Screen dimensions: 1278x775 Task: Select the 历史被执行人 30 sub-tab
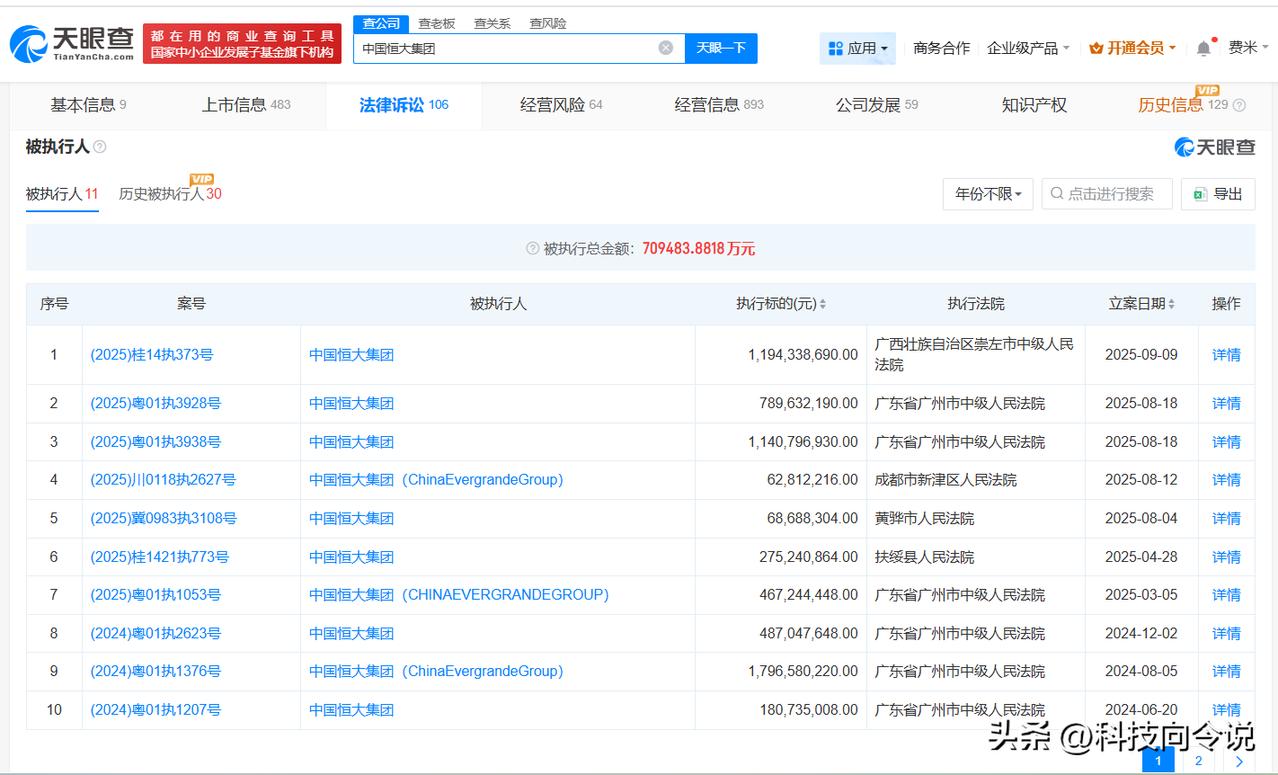[170, 194]
